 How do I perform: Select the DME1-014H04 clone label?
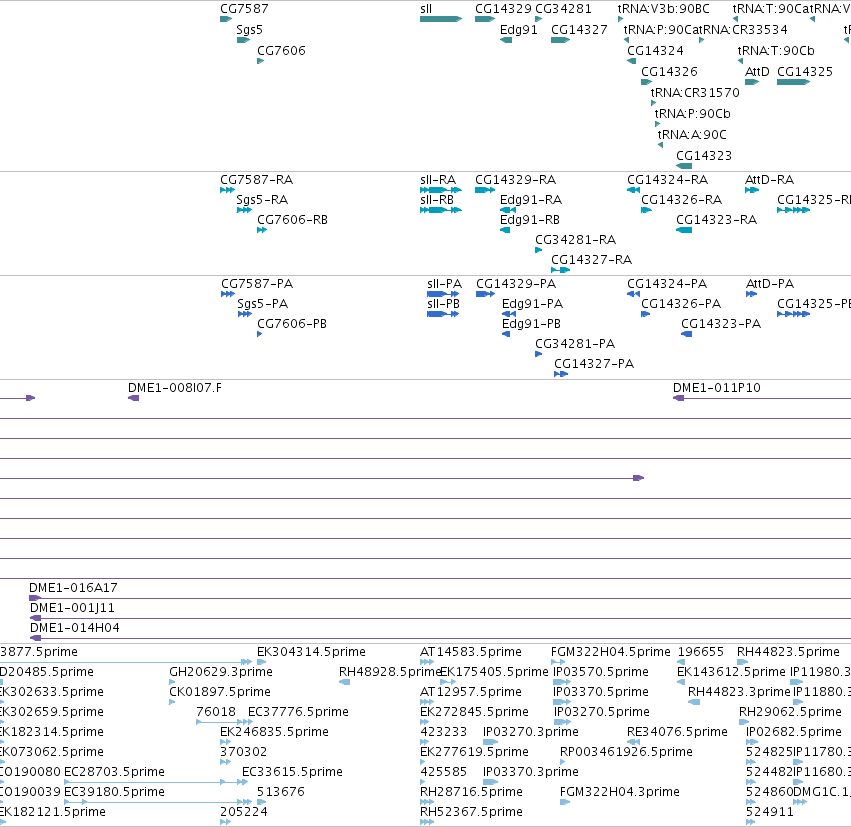coord(75,628)
